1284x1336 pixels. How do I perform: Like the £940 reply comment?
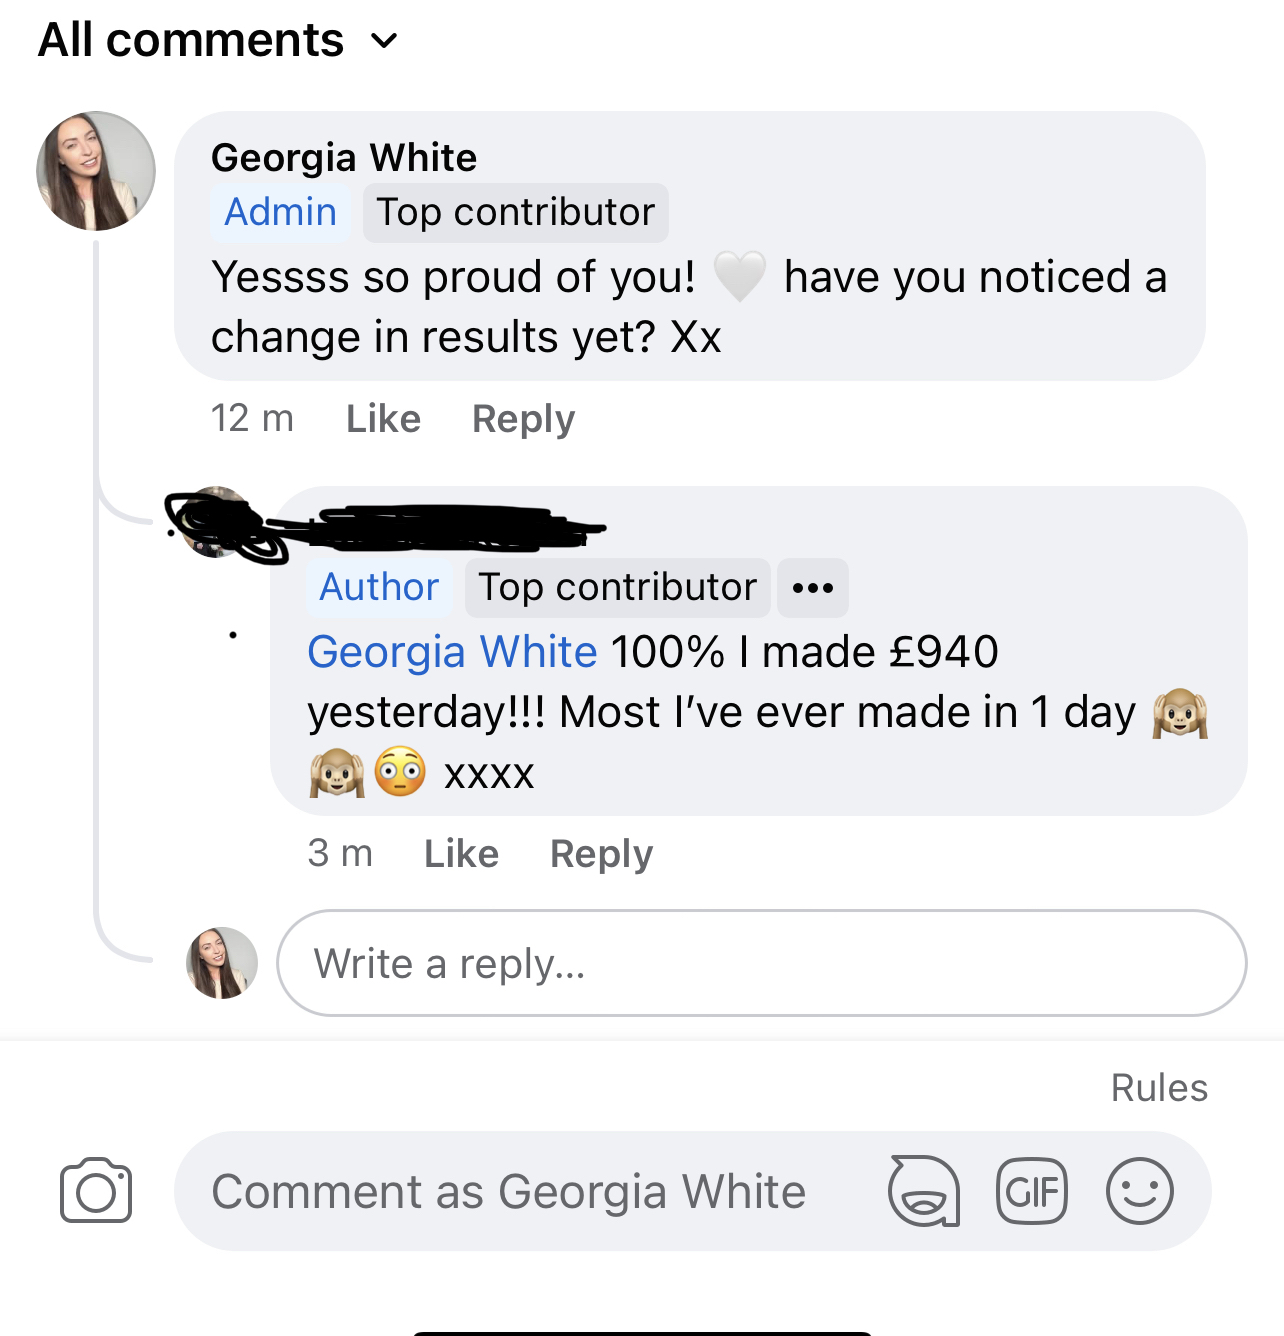(461, 854)
